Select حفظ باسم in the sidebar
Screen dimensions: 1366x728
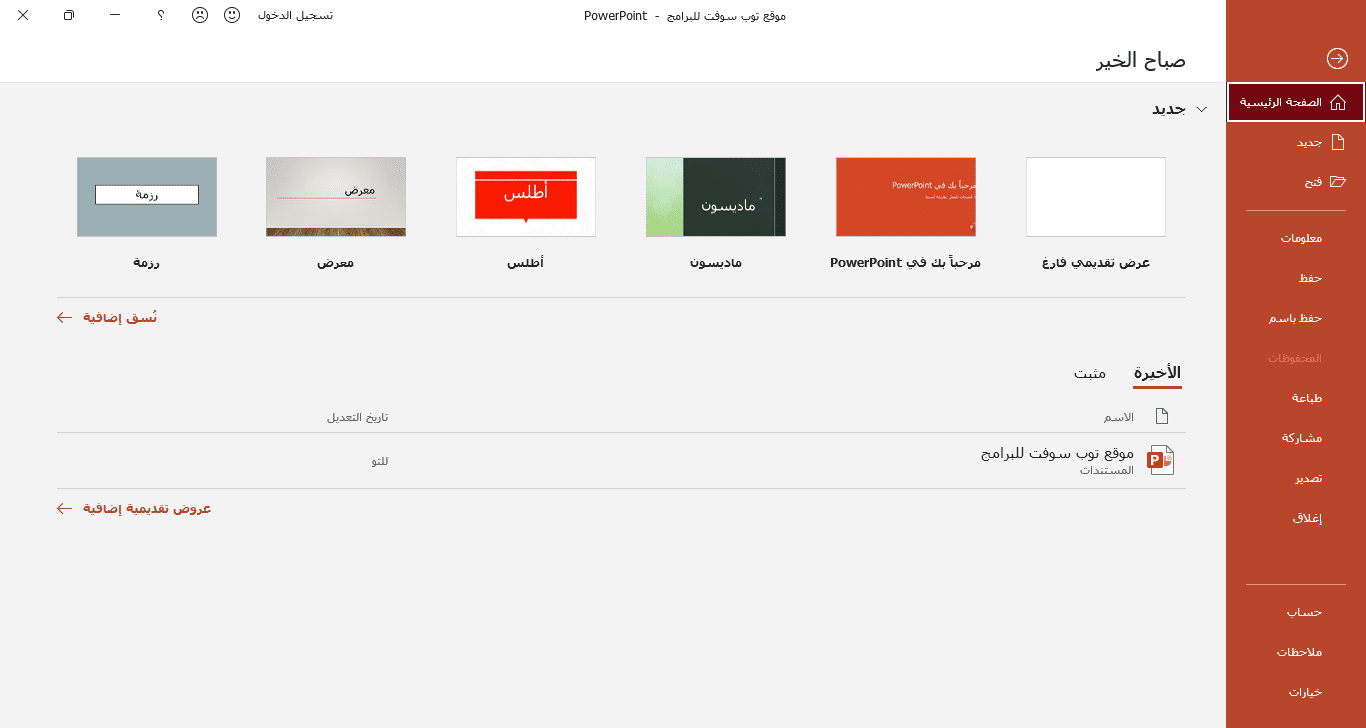point(1296,318)
